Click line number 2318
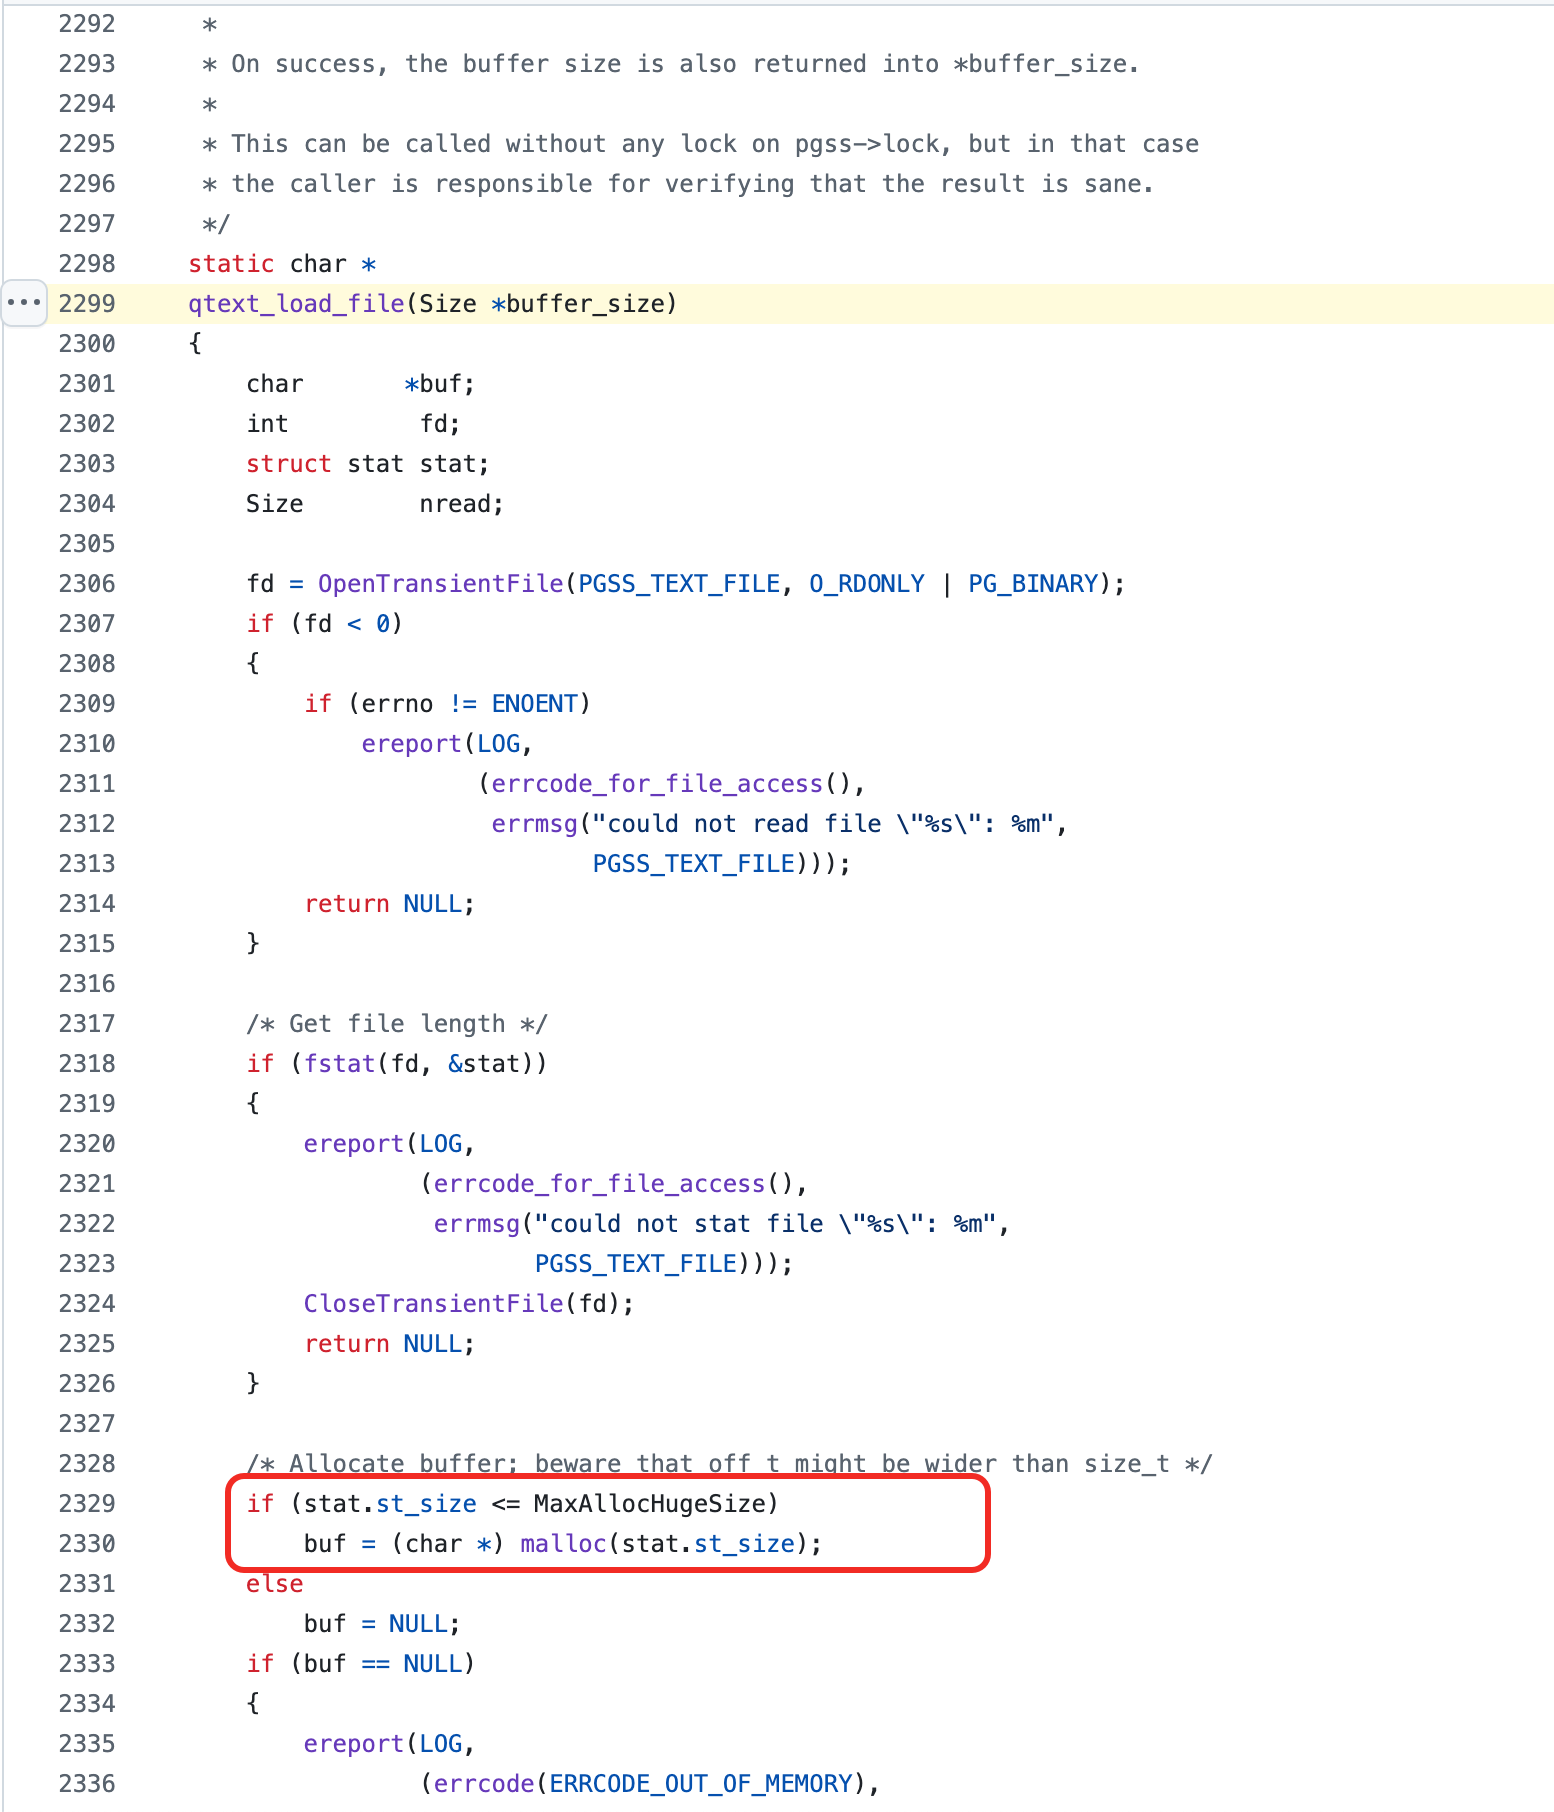 coord(87,1063)
